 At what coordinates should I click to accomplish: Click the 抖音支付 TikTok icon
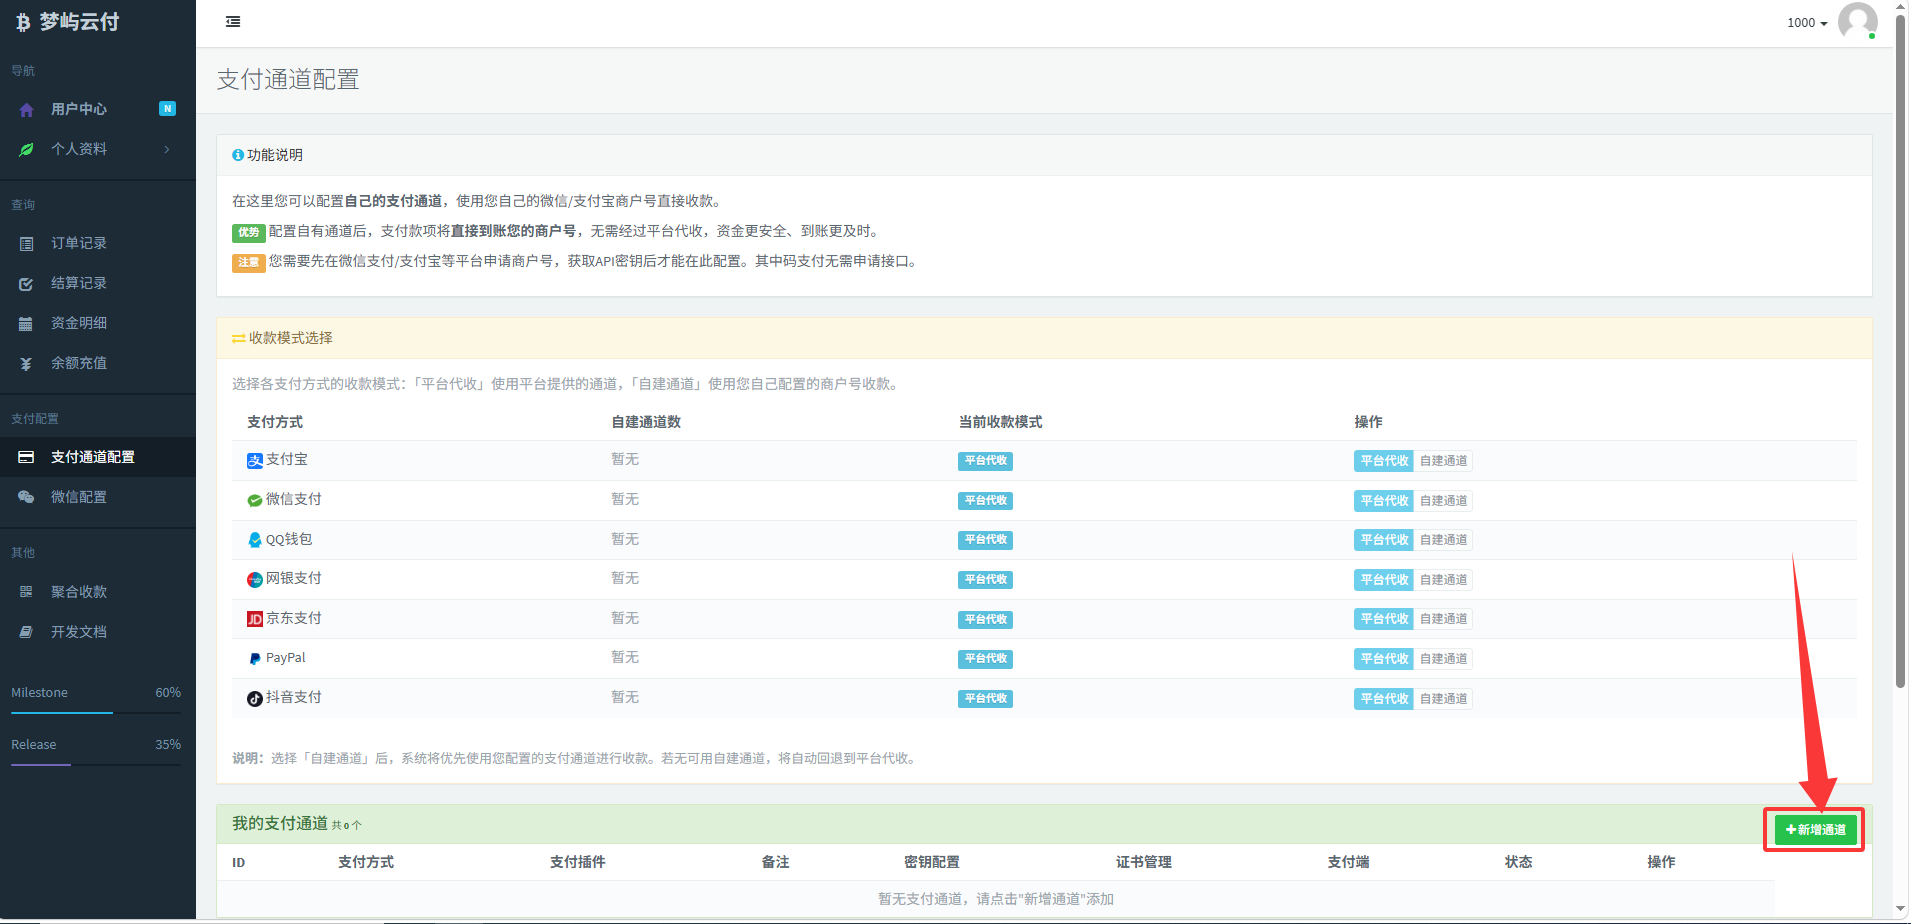255,698
